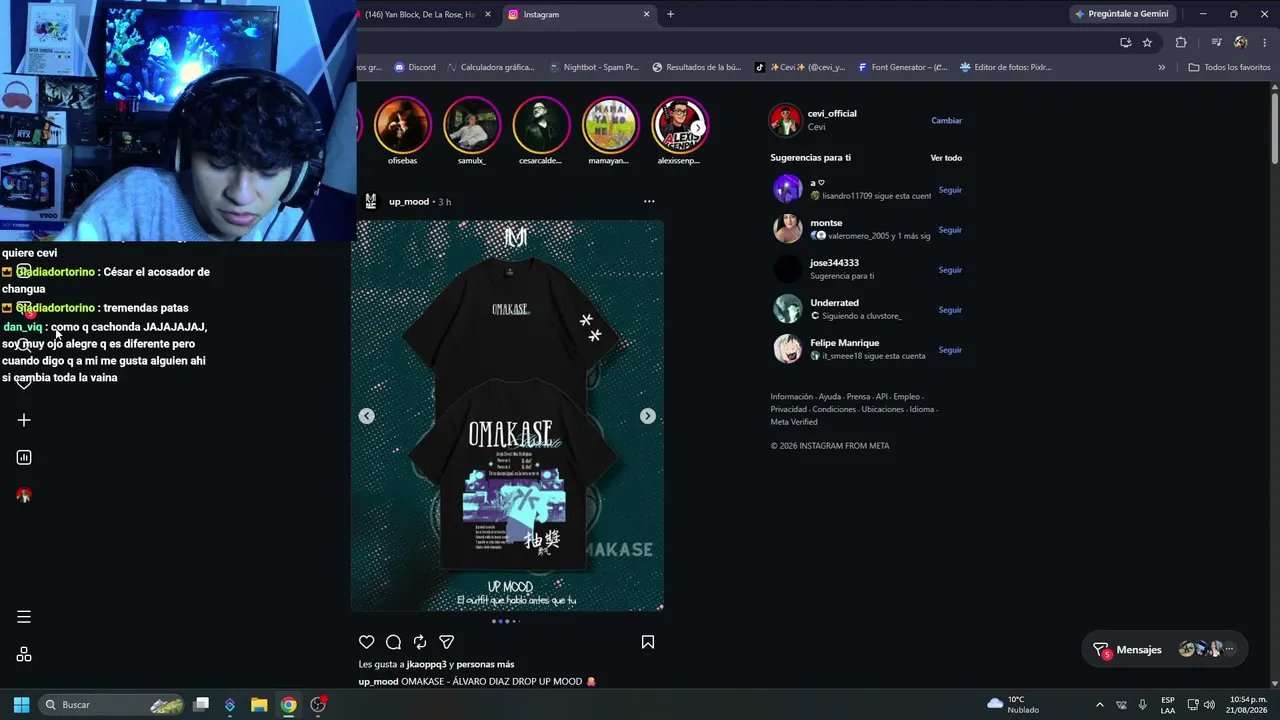Open the 'Ayuda' footer link

click(830, 397)
